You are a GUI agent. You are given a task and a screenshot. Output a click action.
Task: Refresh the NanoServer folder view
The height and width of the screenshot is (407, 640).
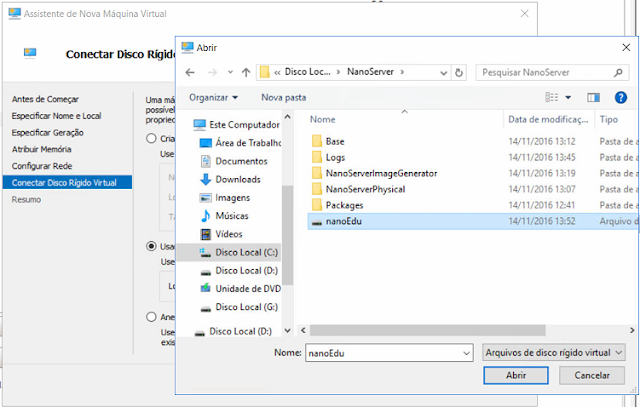(459, 73)
